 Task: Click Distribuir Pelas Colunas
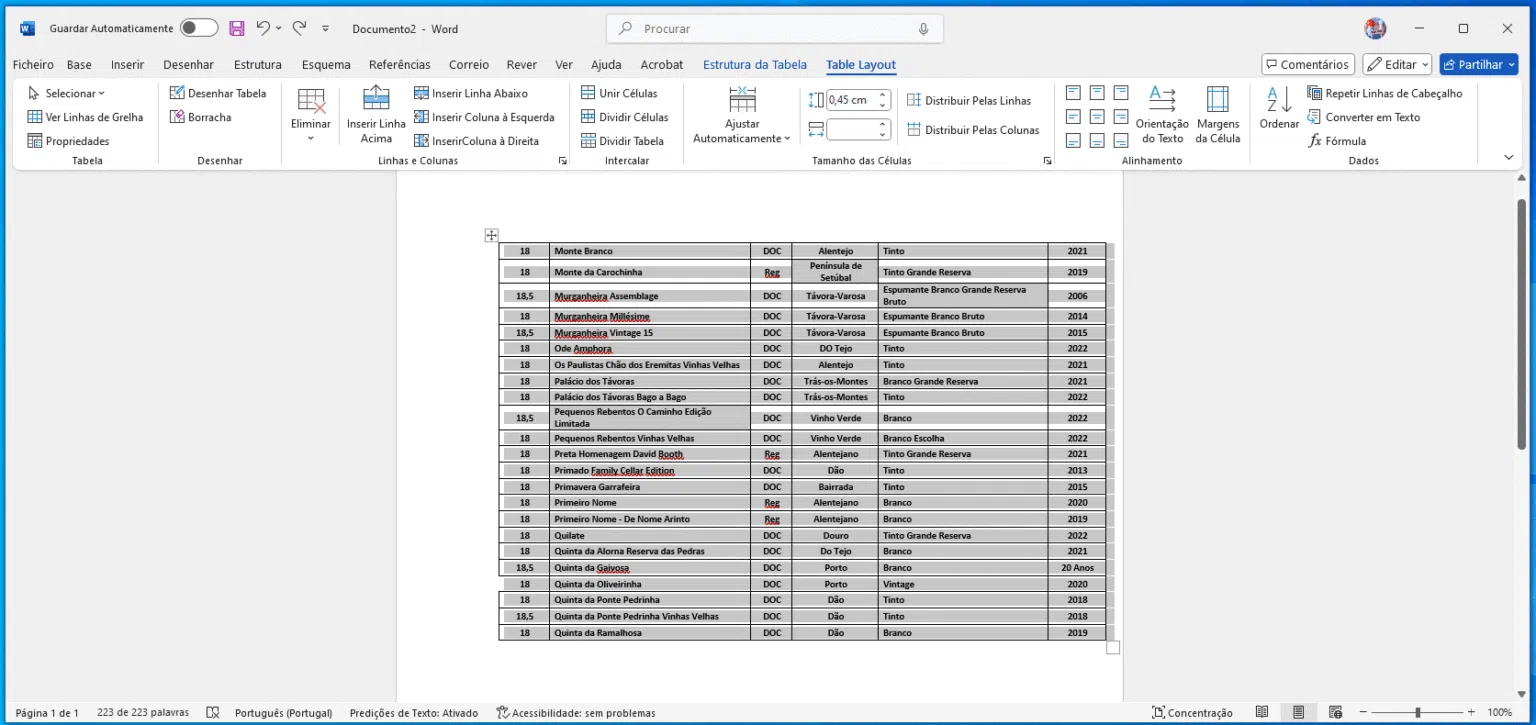pos(972,129)
